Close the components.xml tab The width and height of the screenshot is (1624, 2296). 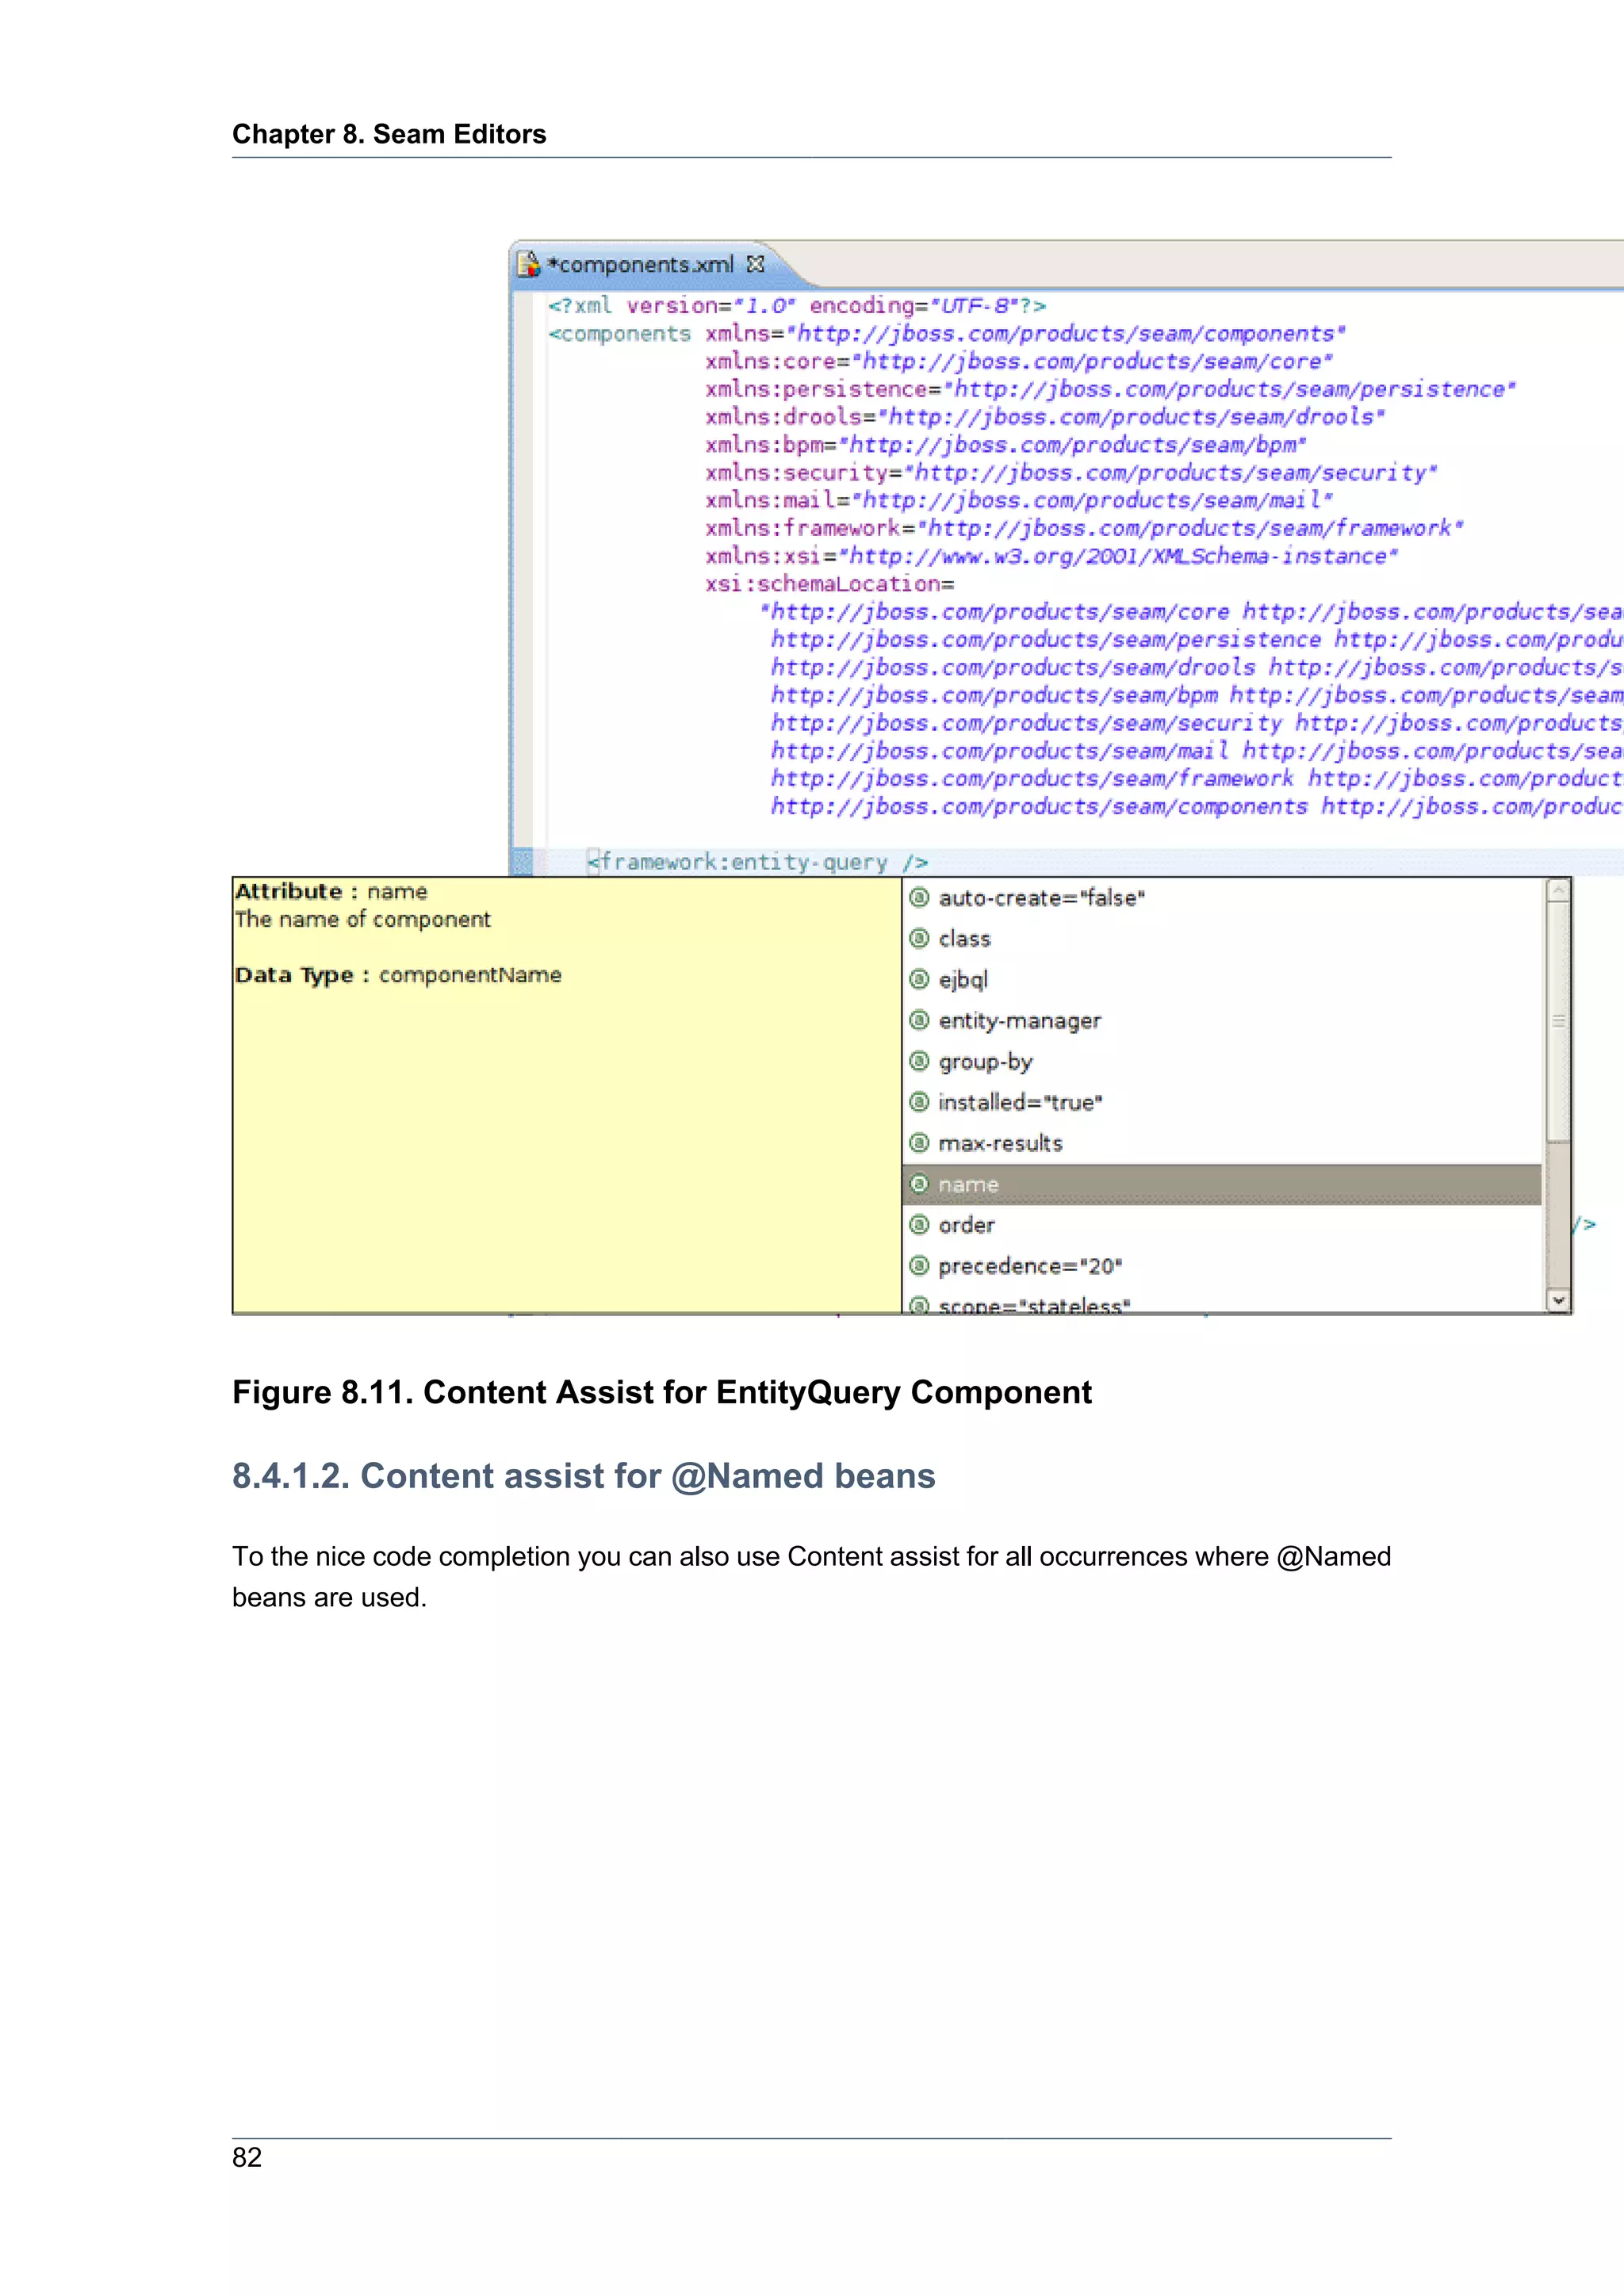point(756,264)
